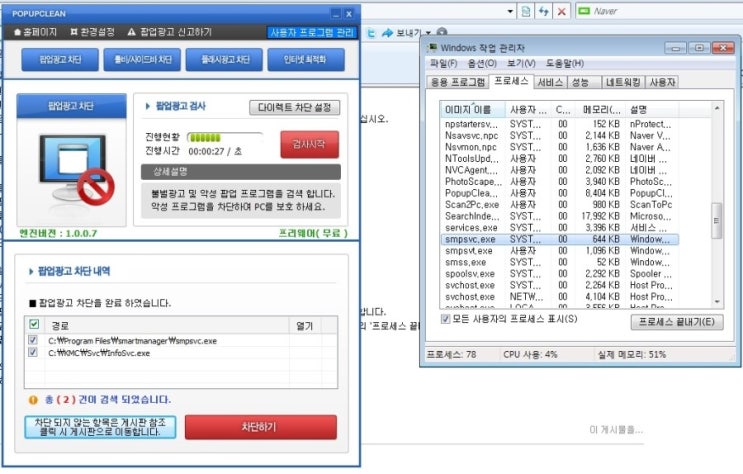Image resolution: width=743 pixels, height=474 pixels.
Task: Click C:\KMC\Svc\InfoSvc.exe path text
Action: click(99, 353)
